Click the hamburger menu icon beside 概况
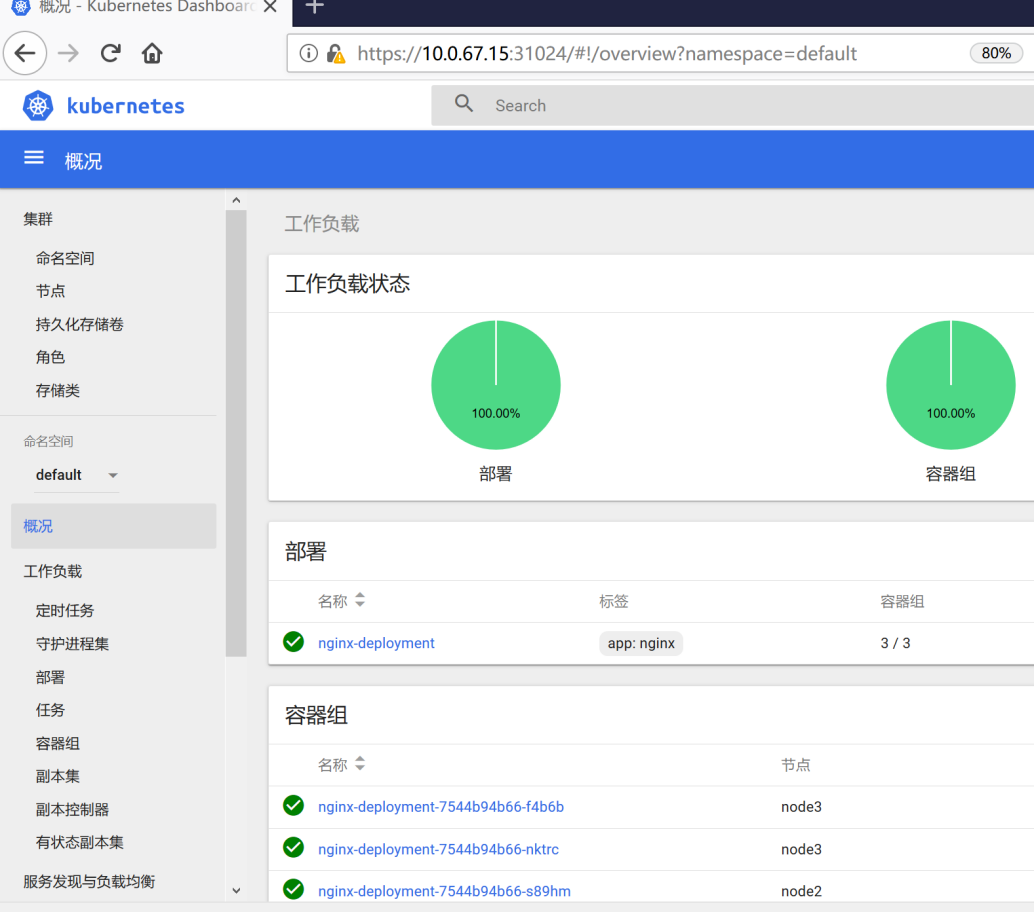Viewport: 1034px width, 912px height. coord(34,158)
